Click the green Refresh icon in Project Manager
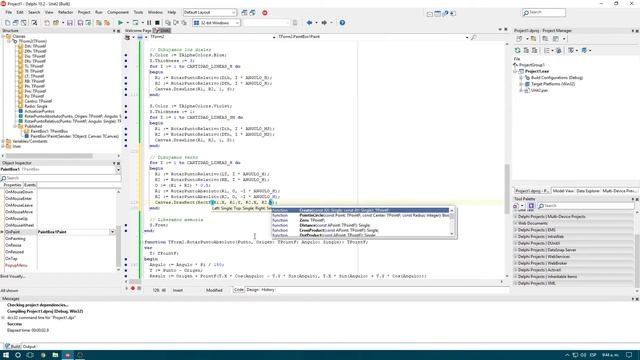This screenshot has height=360, width=640. pos(518,50)
